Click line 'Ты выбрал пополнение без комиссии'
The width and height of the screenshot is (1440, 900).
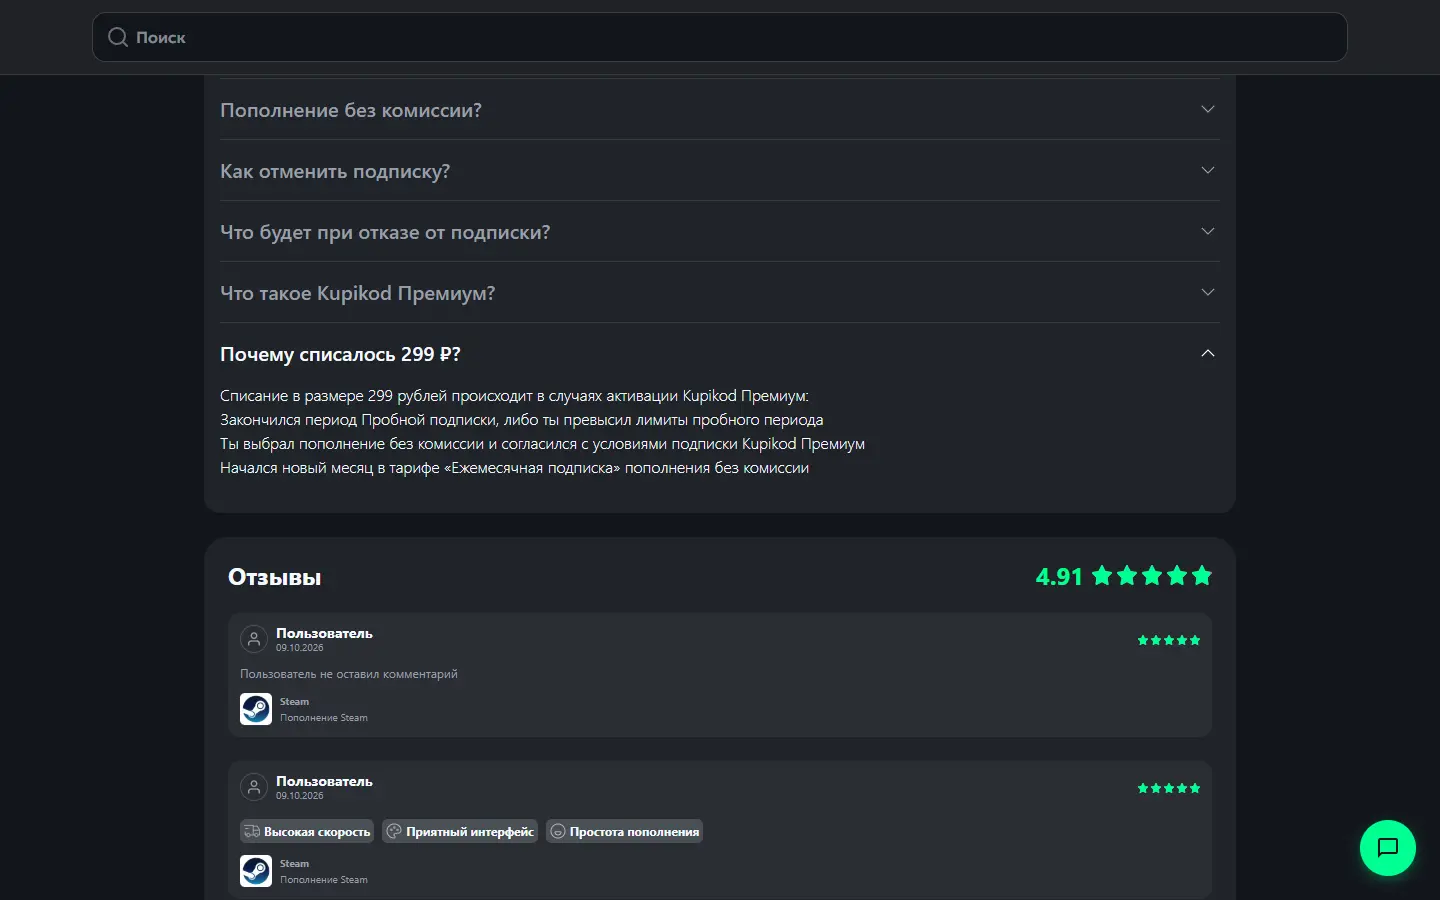point(543,444)
